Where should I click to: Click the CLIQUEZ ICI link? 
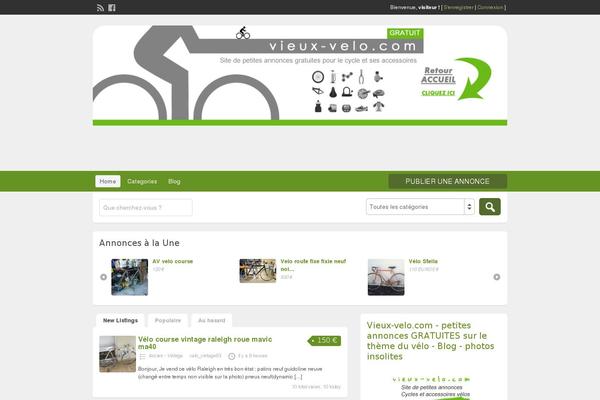point(438,93)
